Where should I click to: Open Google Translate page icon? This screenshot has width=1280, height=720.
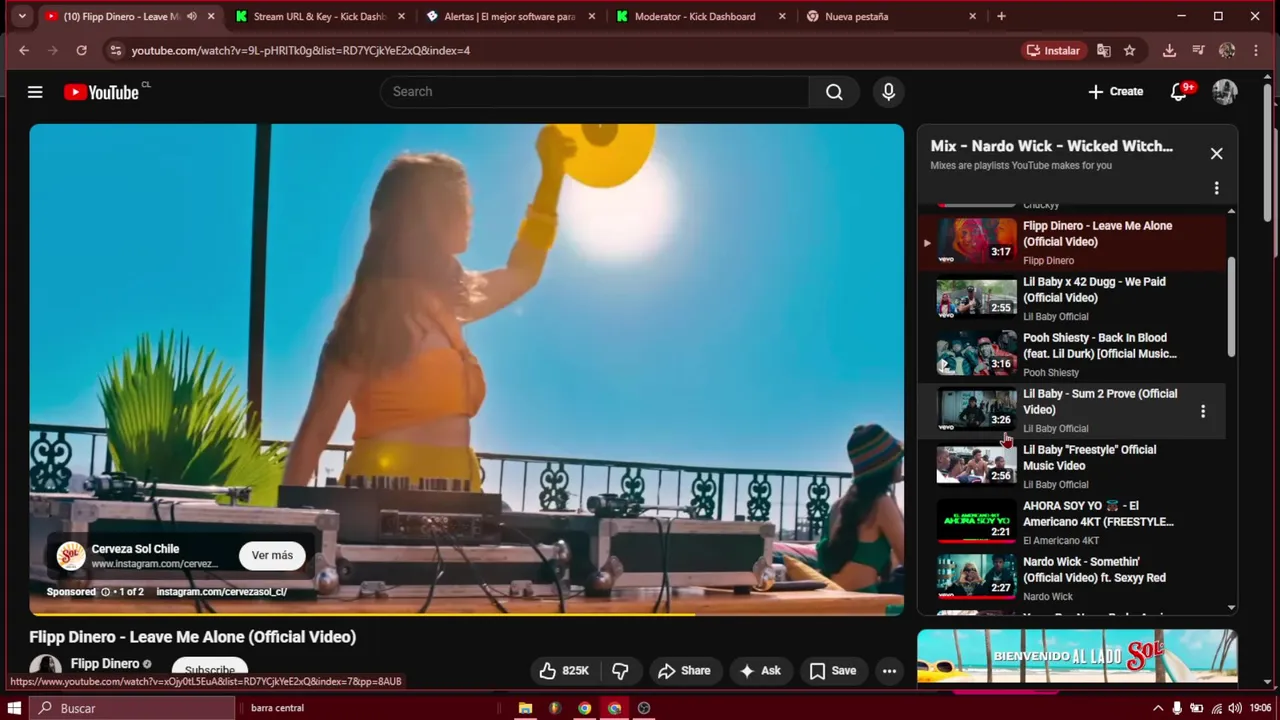[x=1104, y=51]
